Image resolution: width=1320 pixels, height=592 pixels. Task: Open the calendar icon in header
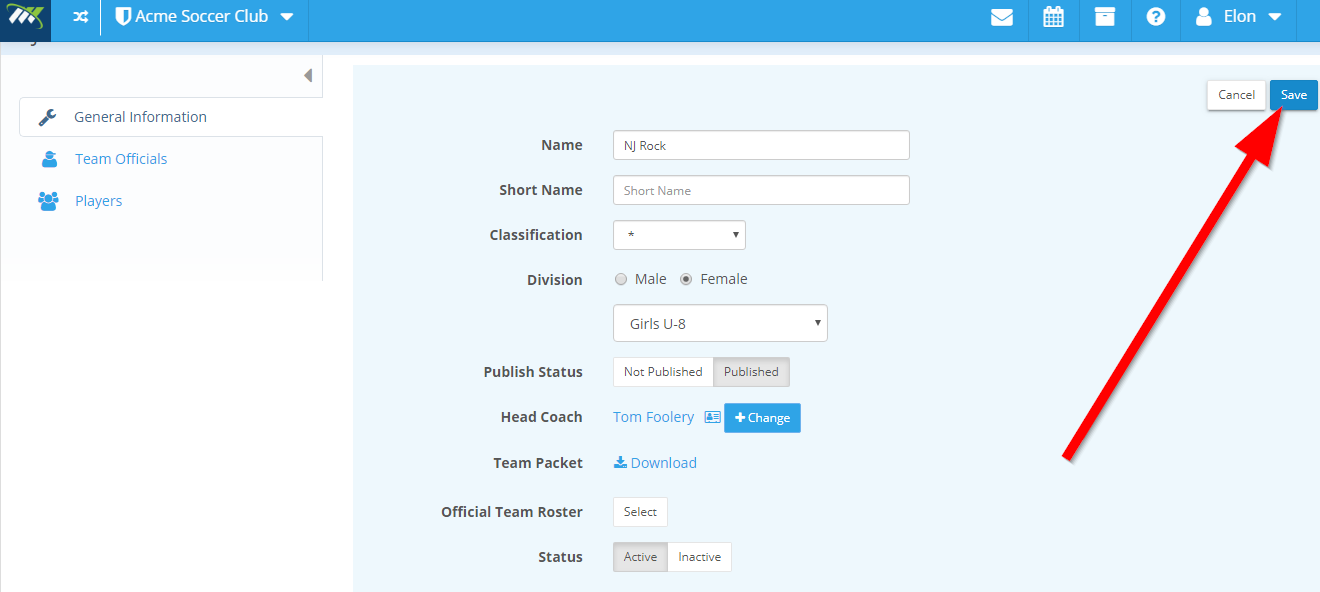coord(1053,17)
